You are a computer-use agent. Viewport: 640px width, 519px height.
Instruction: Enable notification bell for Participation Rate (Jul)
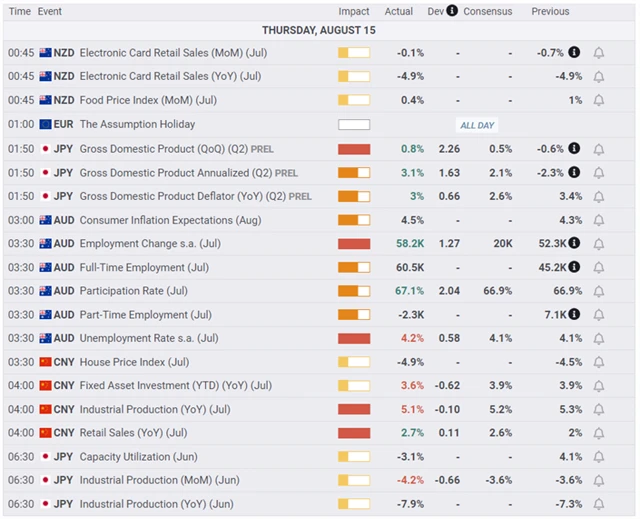[x=599, y=291]
